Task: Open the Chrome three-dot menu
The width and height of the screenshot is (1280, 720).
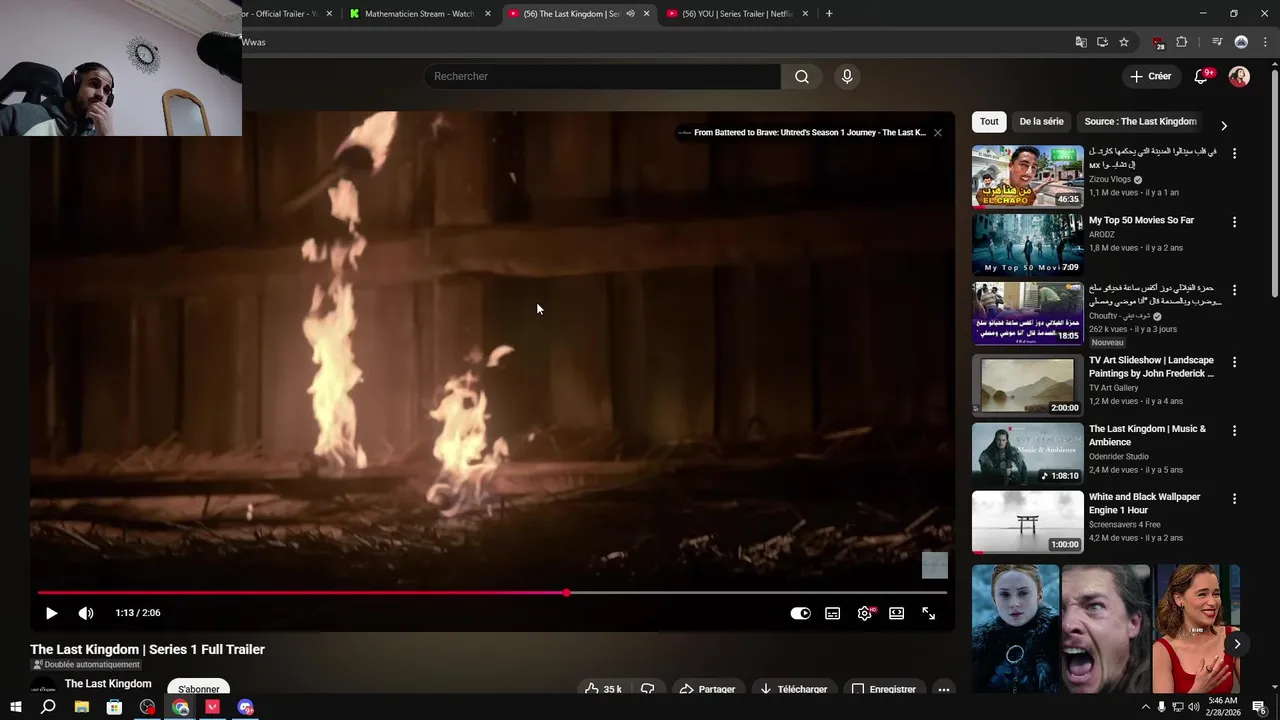Action: (x=1263, y=42)
